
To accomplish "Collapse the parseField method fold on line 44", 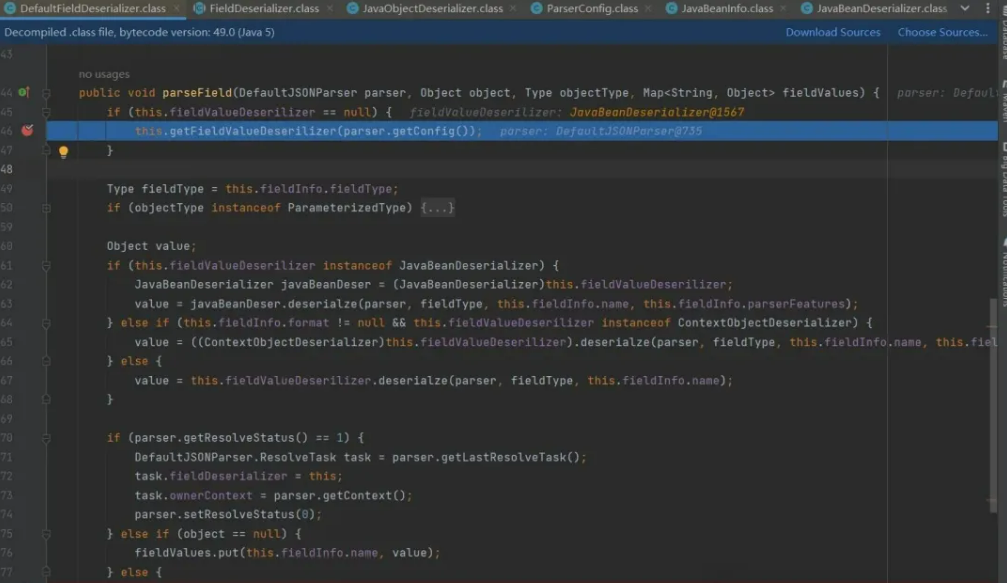I will pyautogui.click(x=46, y=93).
